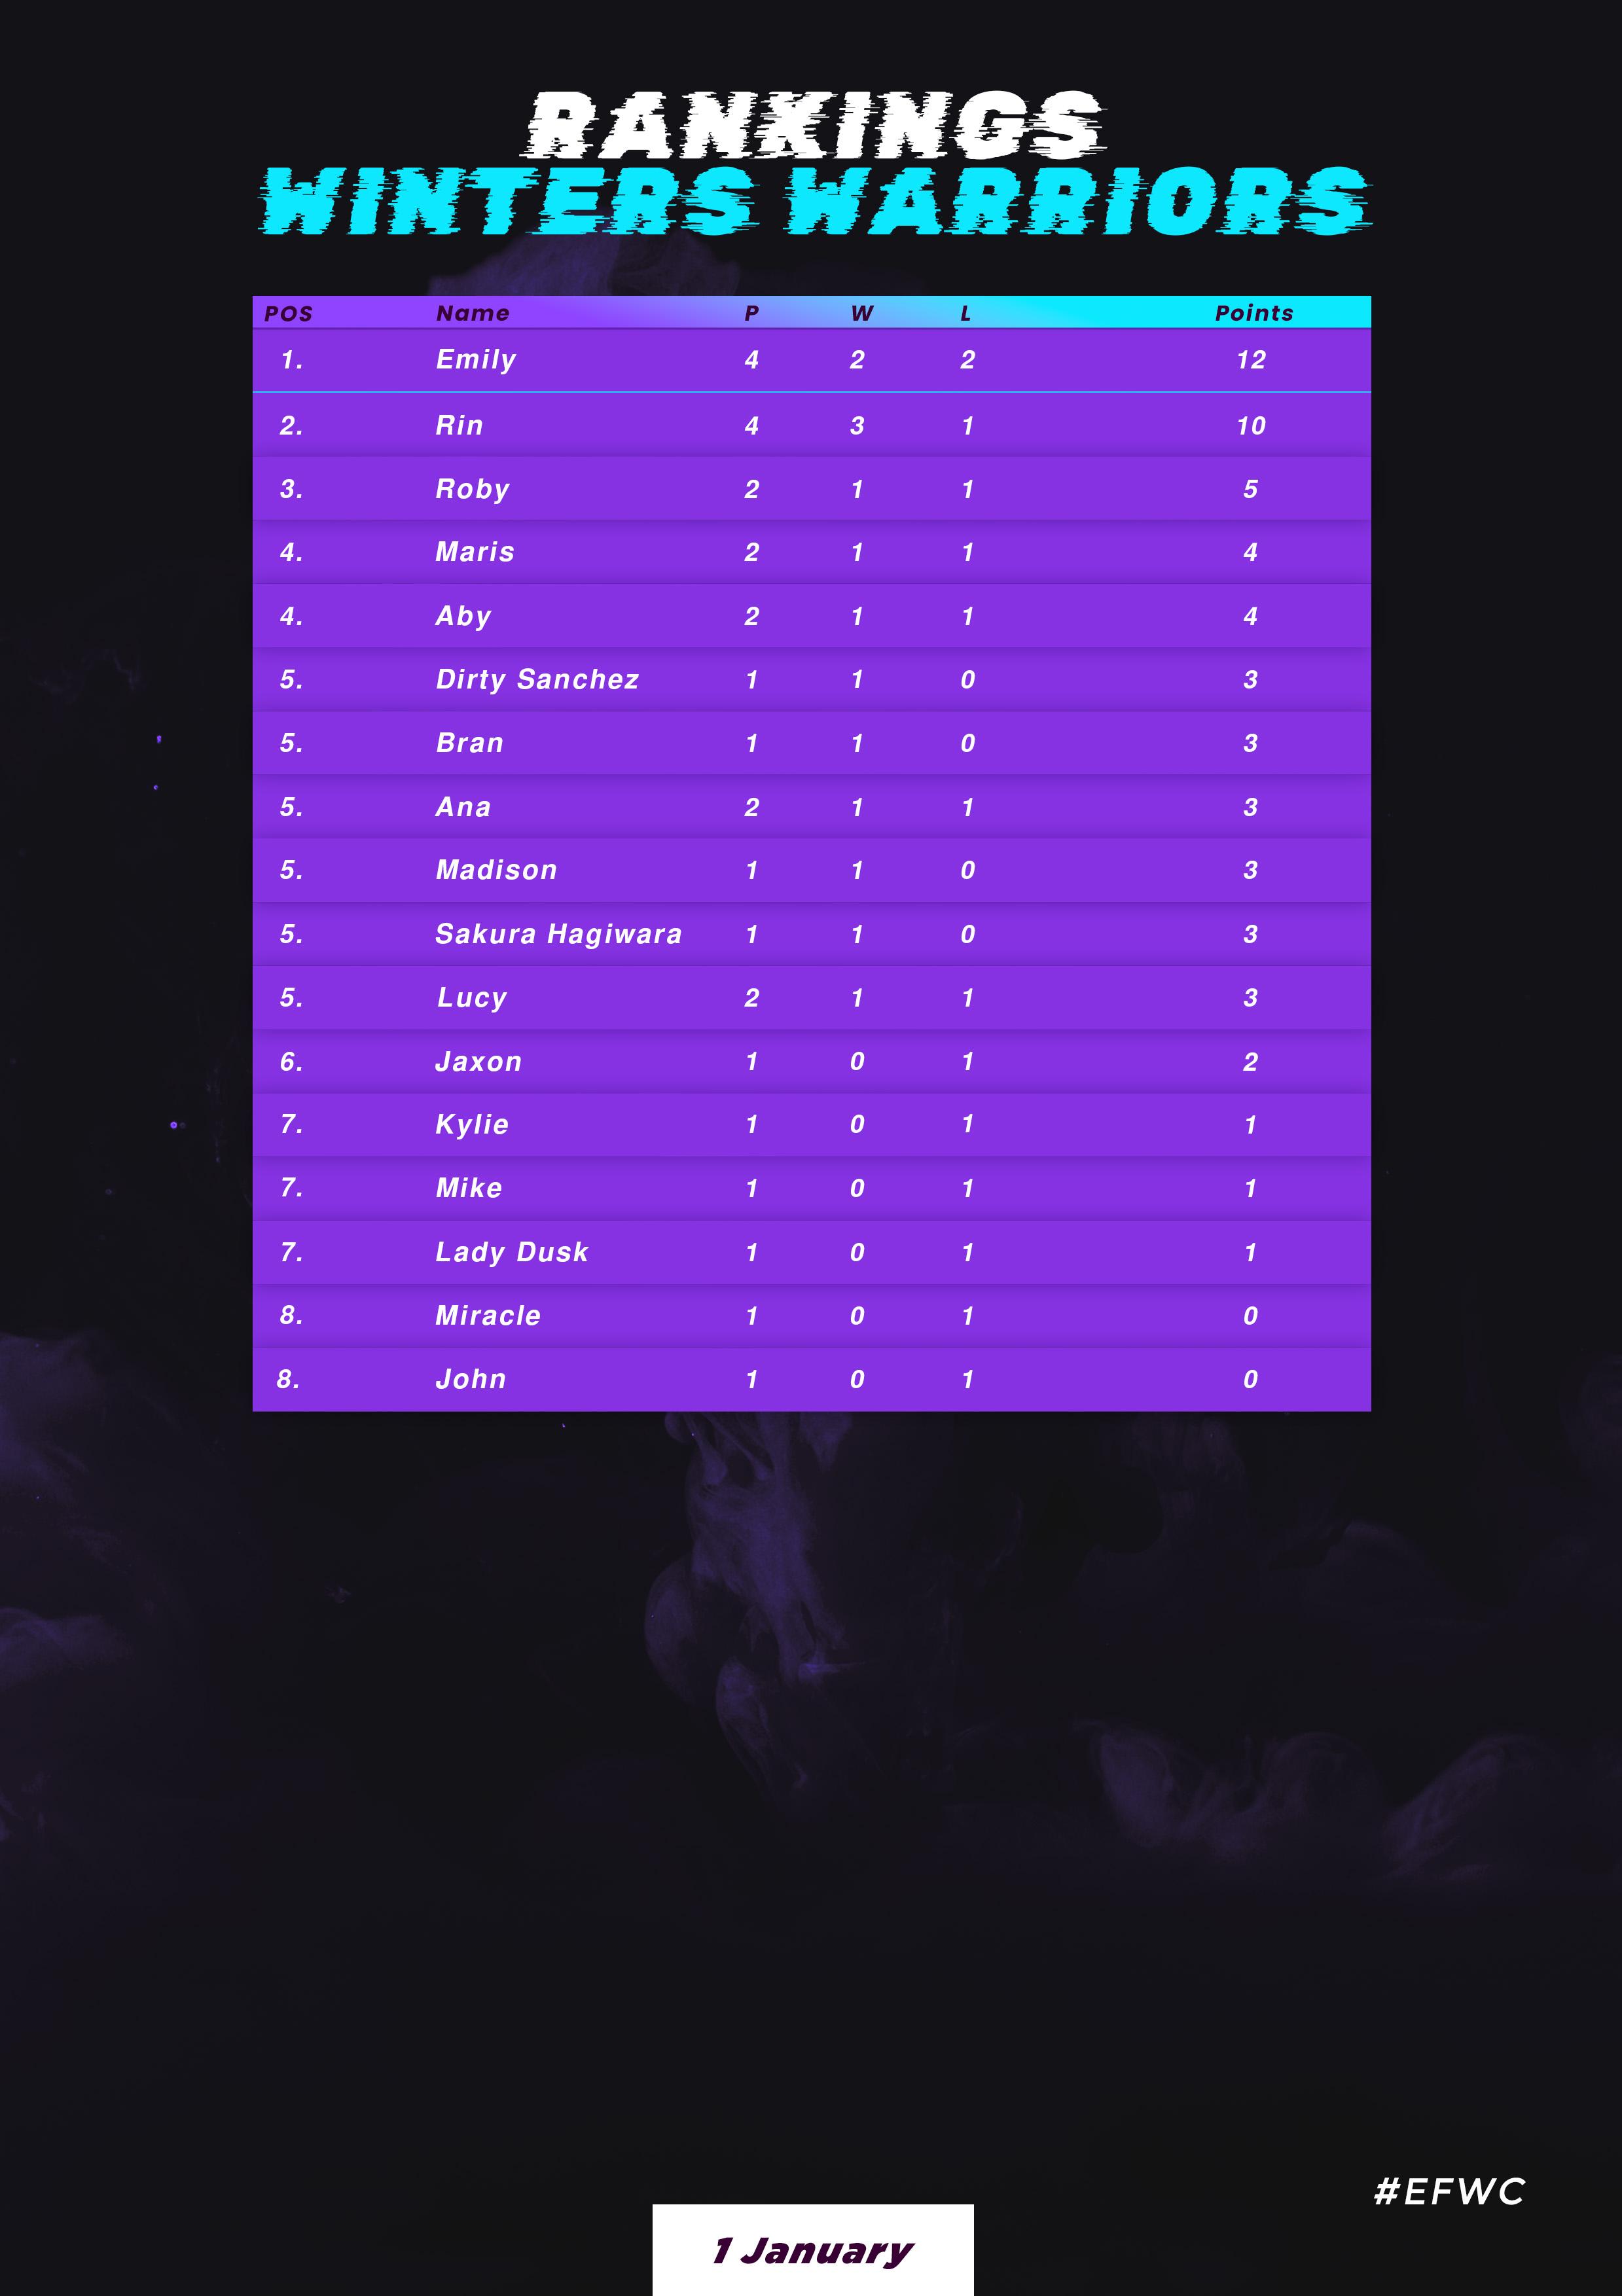Select the Name column header

(x=473, y=313)
